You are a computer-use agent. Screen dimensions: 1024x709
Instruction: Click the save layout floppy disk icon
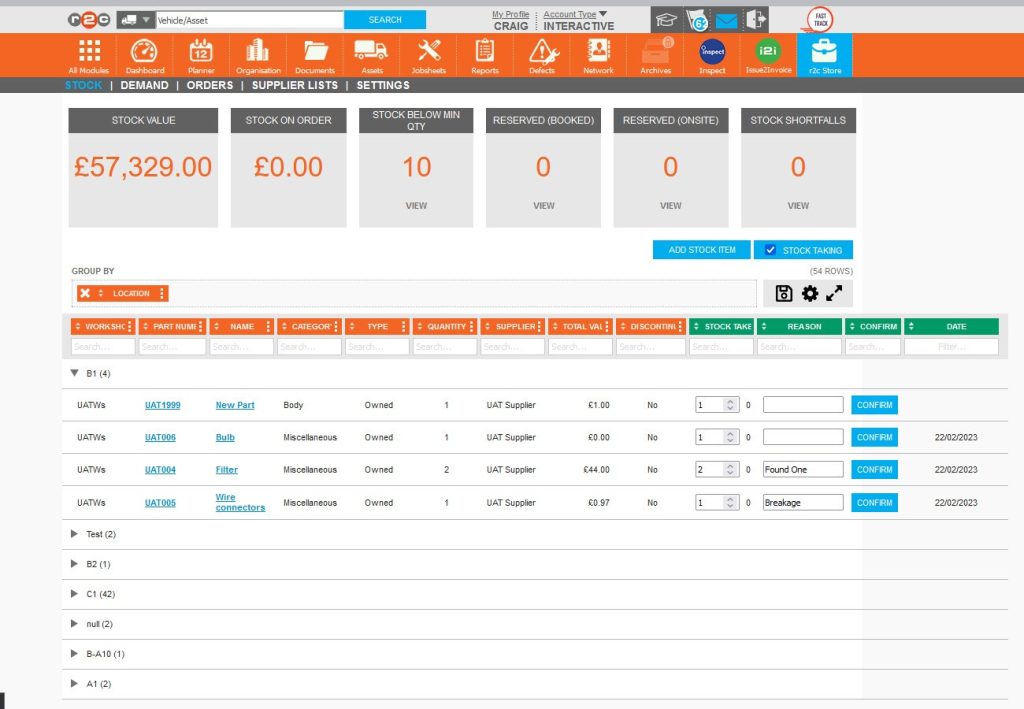point(785,293)
